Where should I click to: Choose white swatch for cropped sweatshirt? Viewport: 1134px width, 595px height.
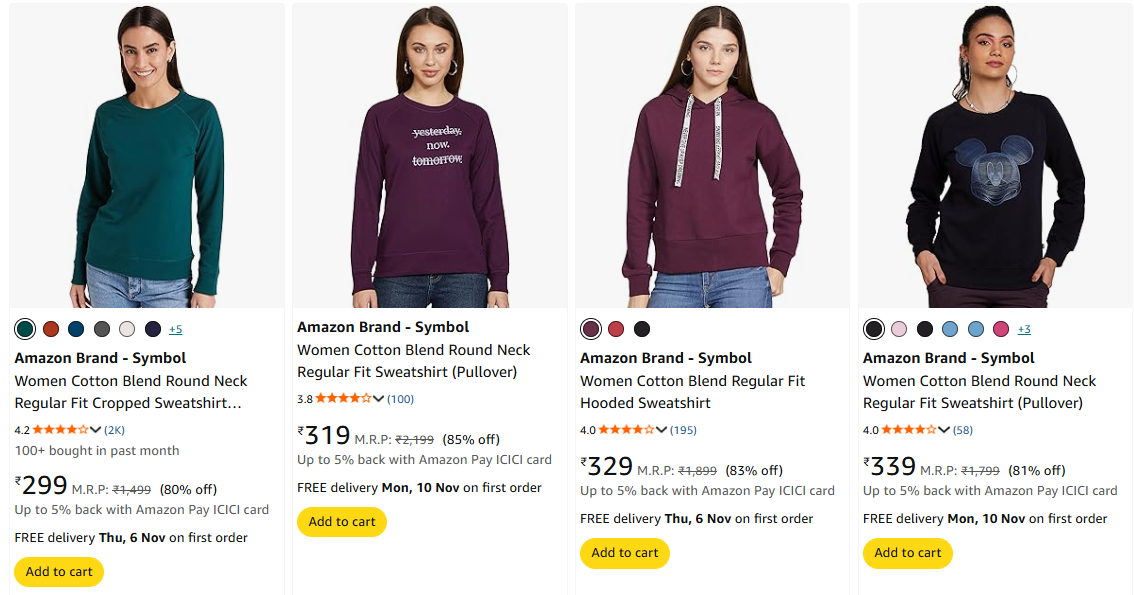tap(127, 329)
